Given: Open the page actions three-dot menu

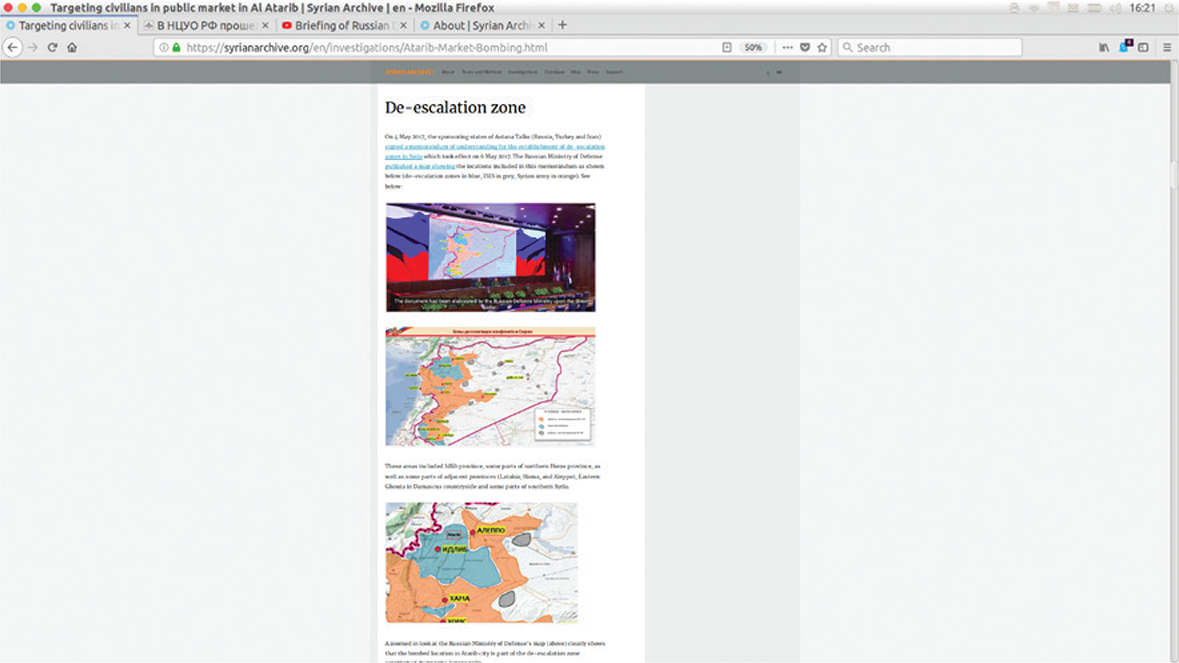Looking at the screenshot, I should point(787,47).
